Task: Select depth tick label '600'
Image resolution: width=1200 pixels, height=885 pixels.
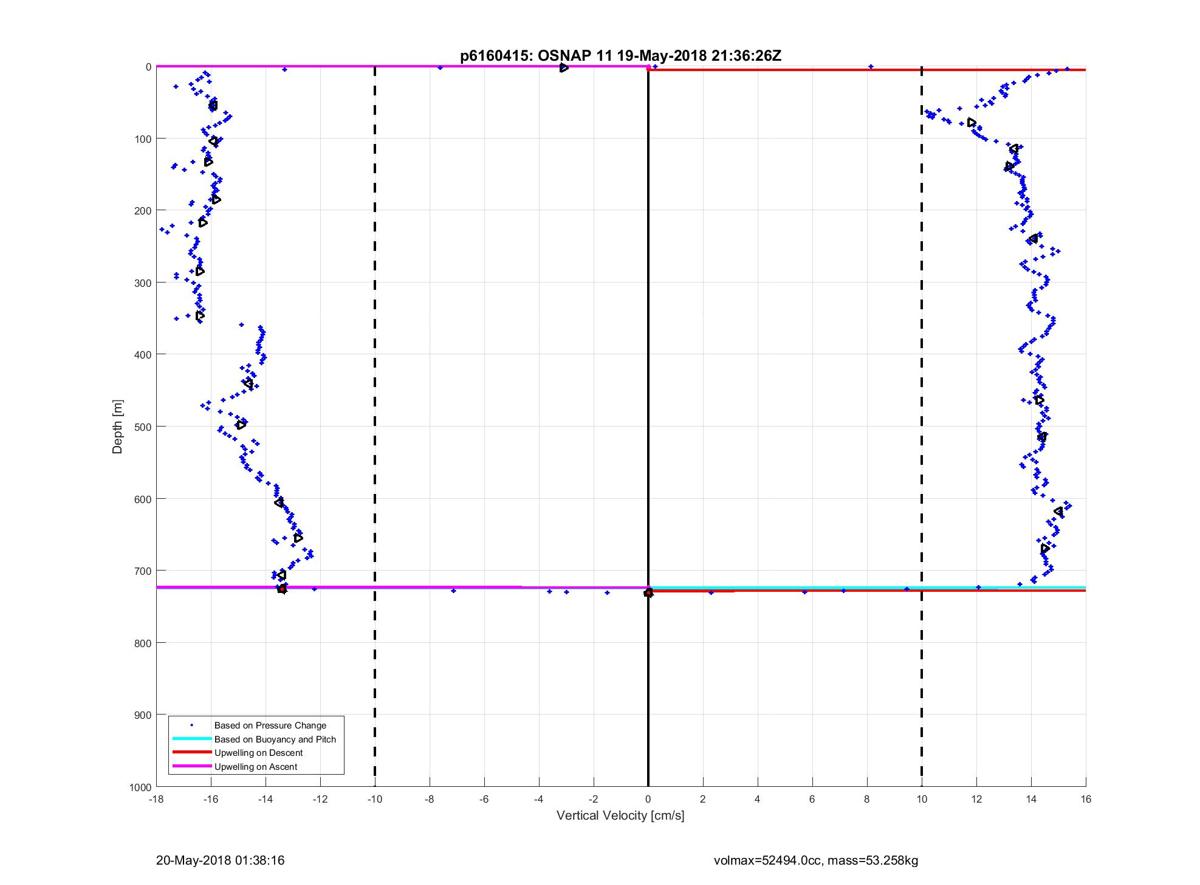Action: [142, 499]
